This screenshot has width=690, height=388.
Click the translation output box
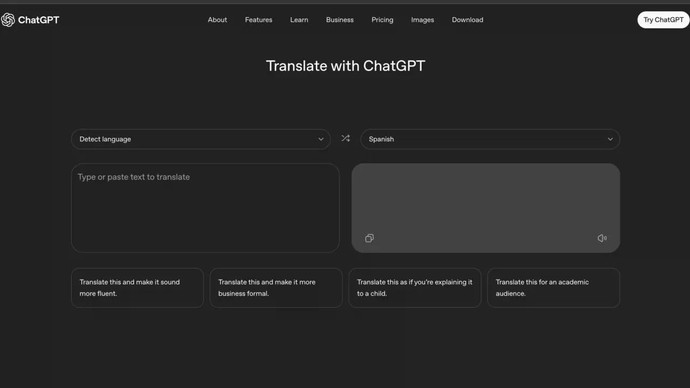click(x=486, y=208)
